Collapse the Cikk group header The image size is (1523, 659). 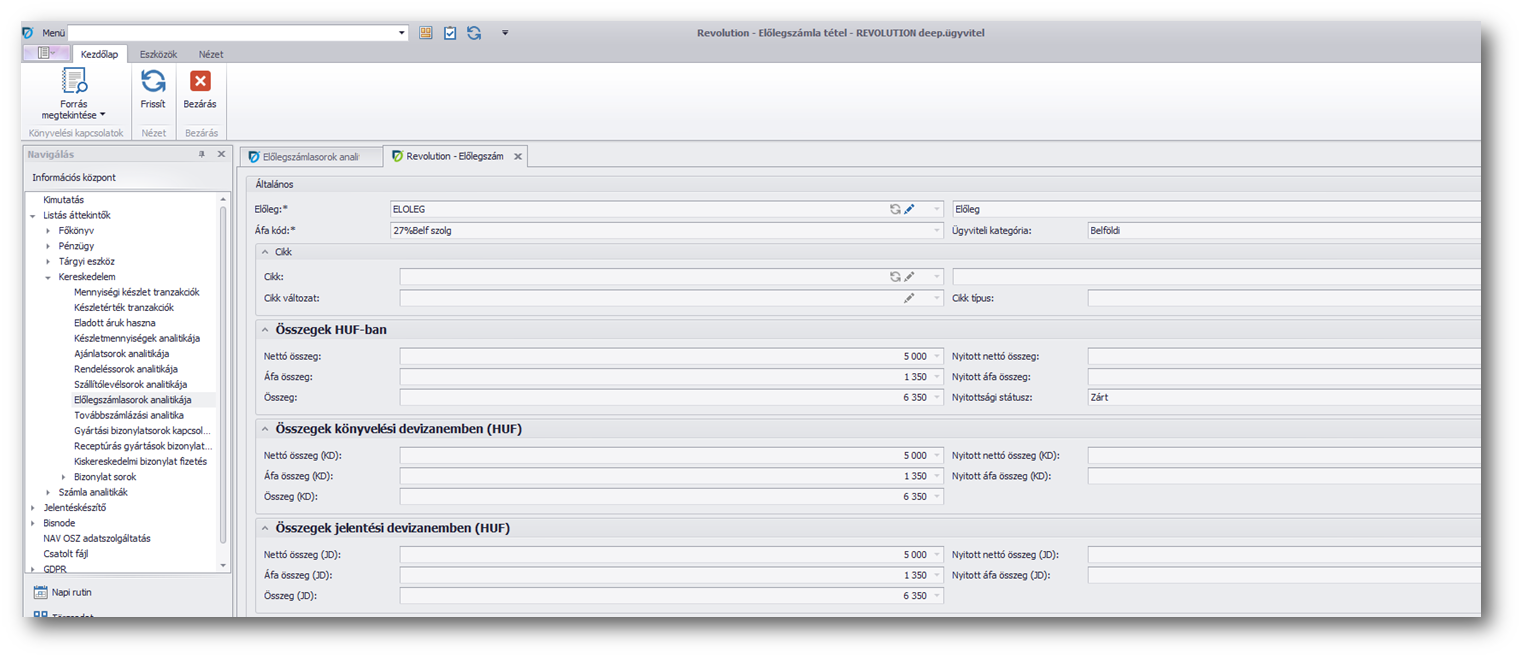[x=265, y=252]
